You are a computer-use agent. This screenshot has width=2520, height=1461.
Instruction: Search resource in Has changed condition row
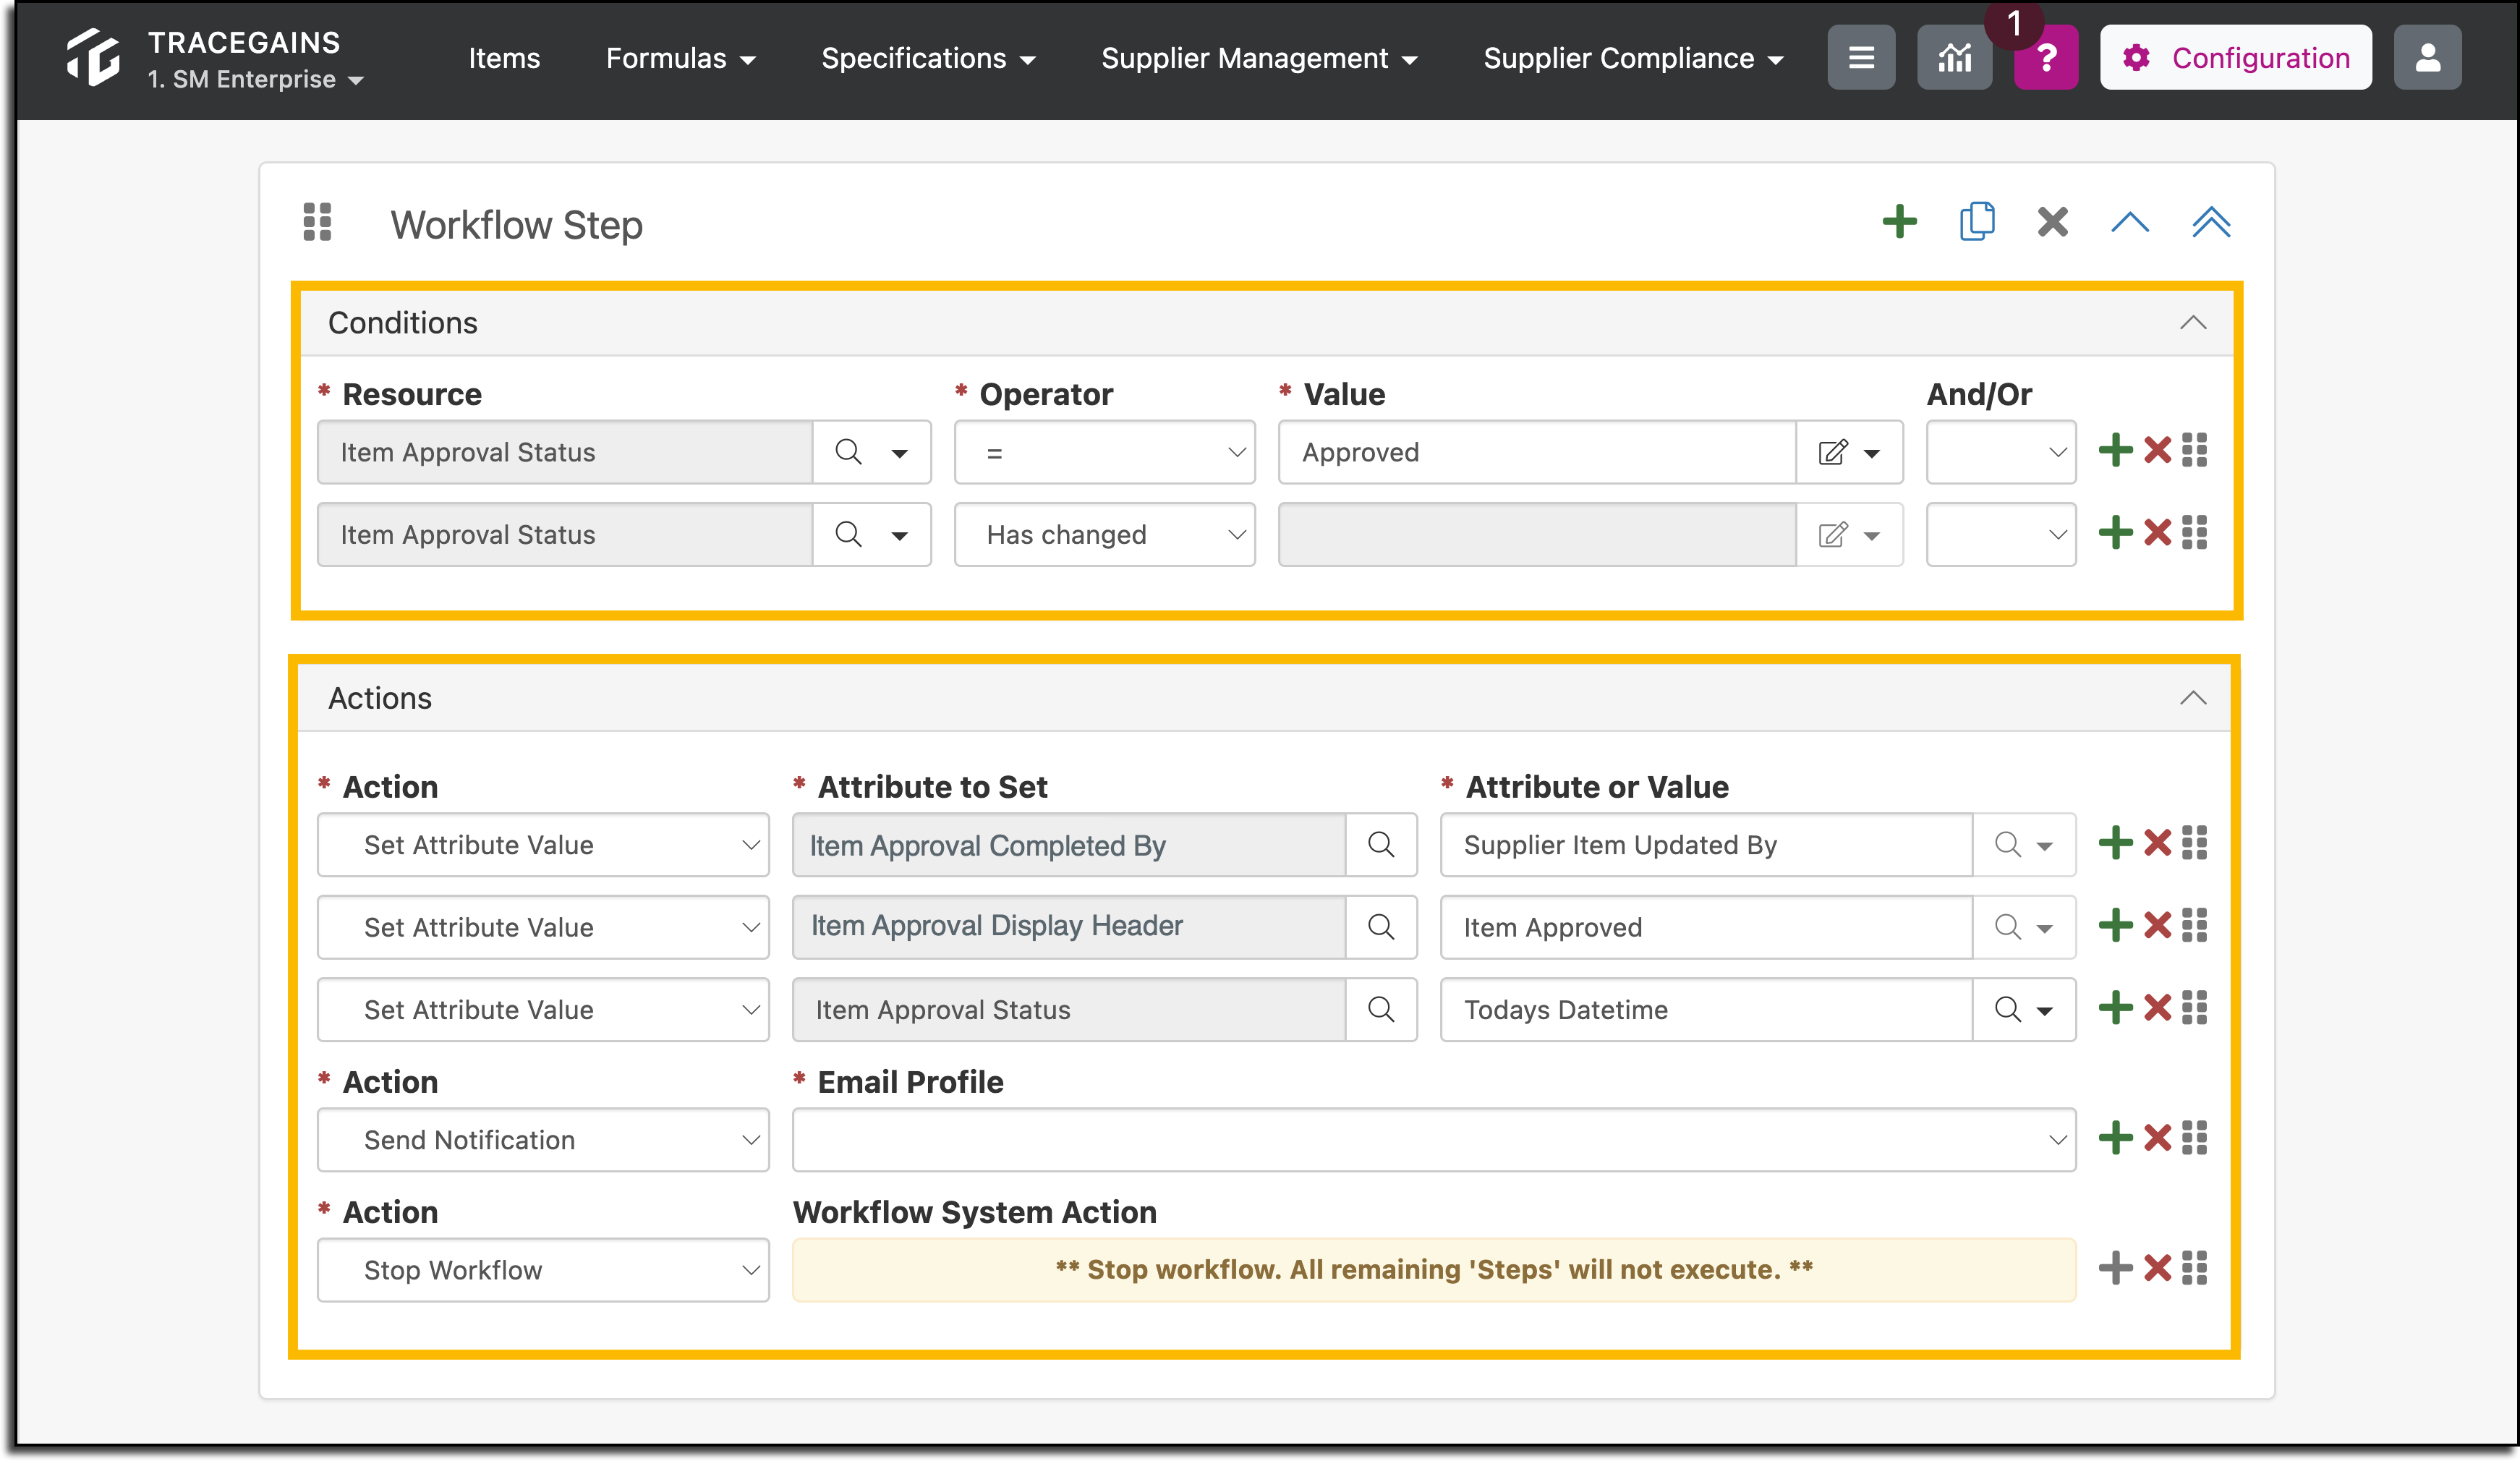tap(848, 534)
